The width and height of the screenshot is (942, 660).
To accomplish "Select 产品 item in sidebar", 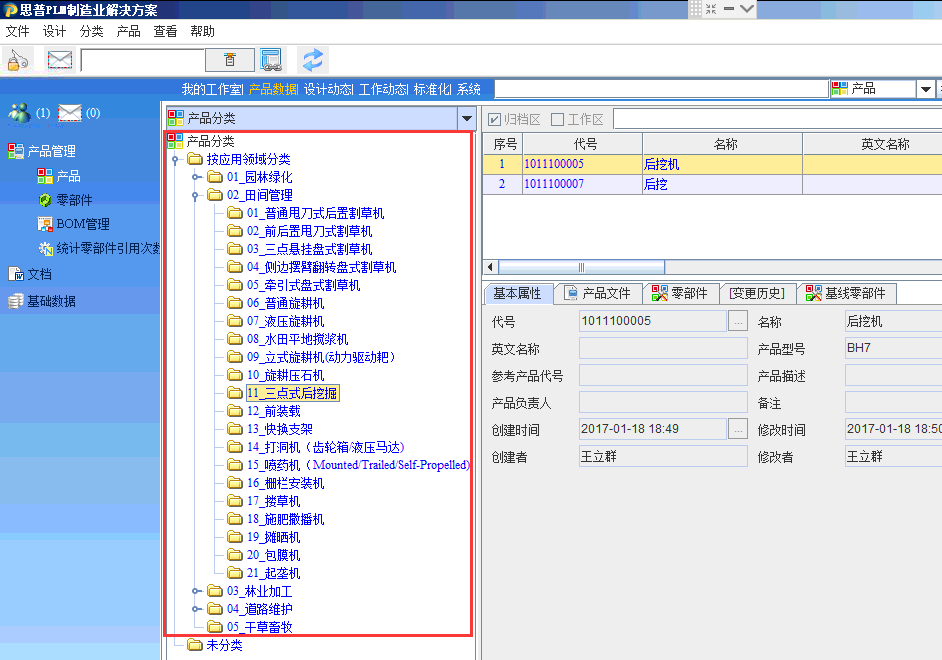I will (59, 176).
